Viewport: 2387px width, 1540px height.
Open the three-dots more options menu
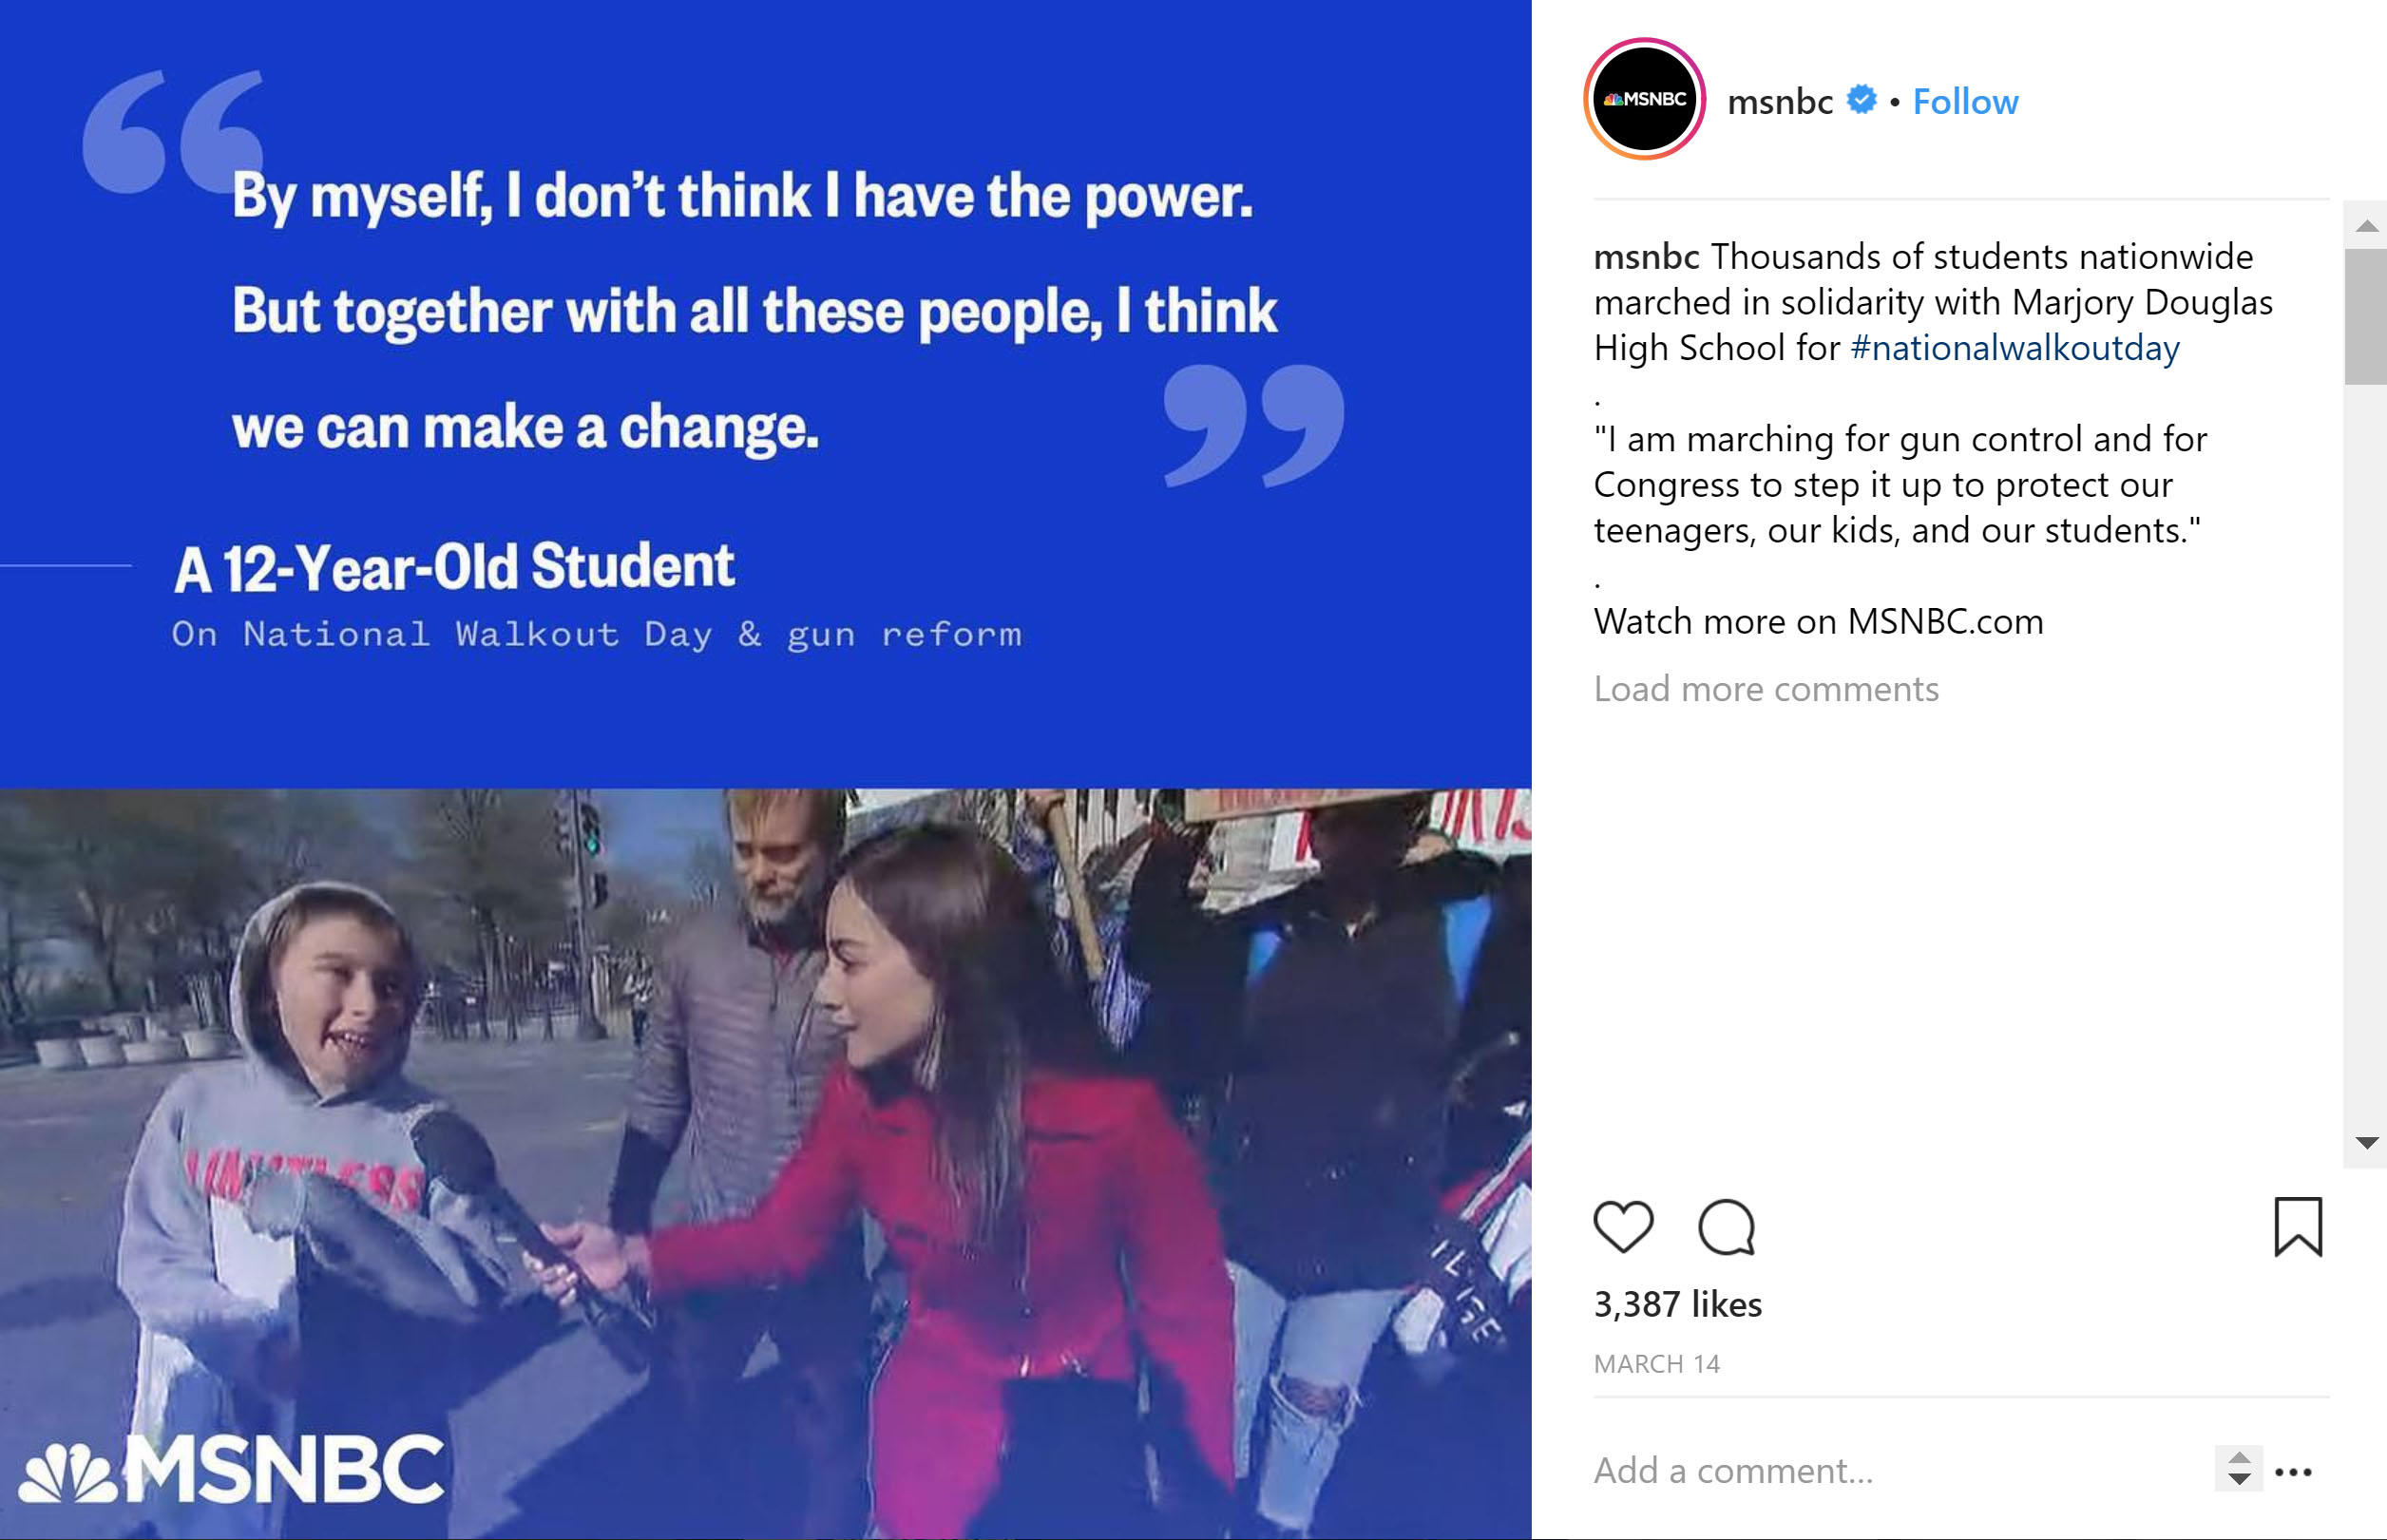pyautogui.click(x=2293, y=1472)
